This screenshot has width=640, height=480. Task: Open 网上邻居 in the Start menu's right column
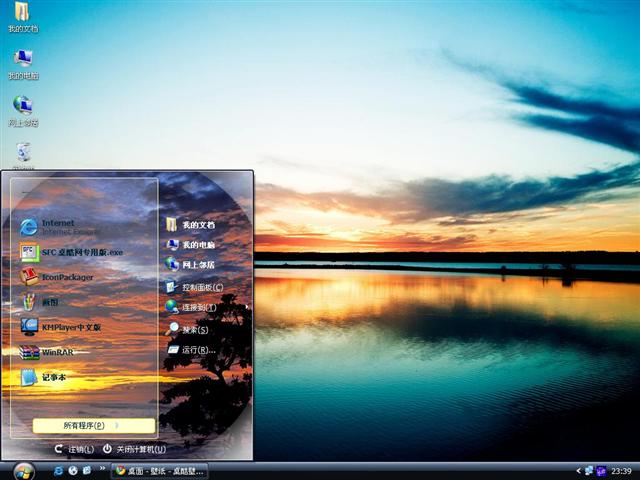190,264
